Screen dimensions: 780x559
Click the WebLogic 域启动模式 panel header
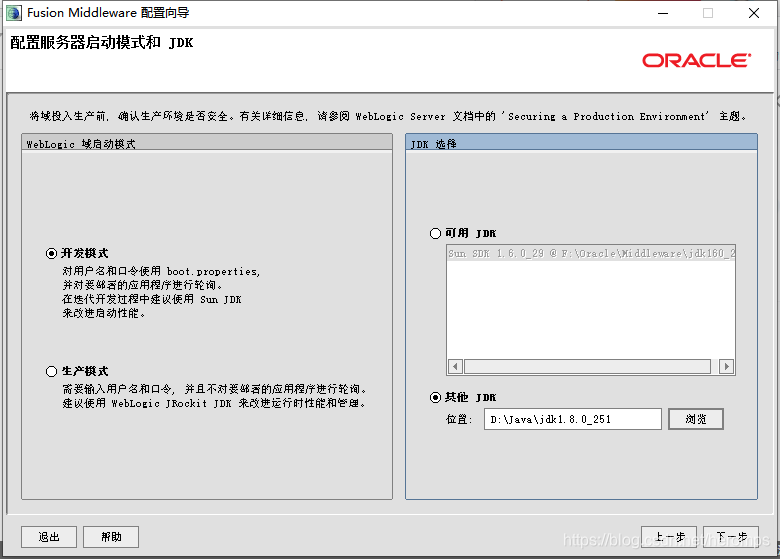click(x=207, y=144)
